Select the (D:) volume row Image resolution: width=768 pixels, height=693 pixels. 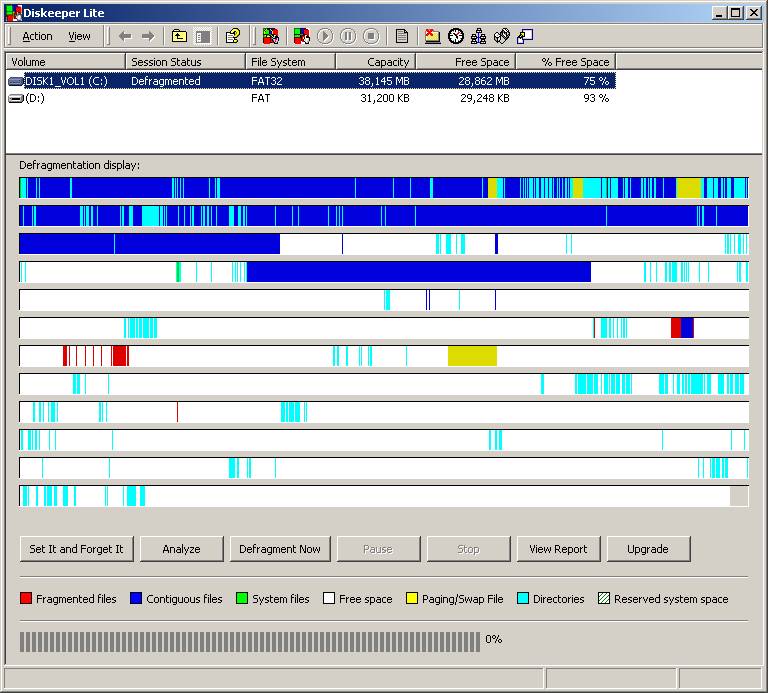[x=311, y=98]
